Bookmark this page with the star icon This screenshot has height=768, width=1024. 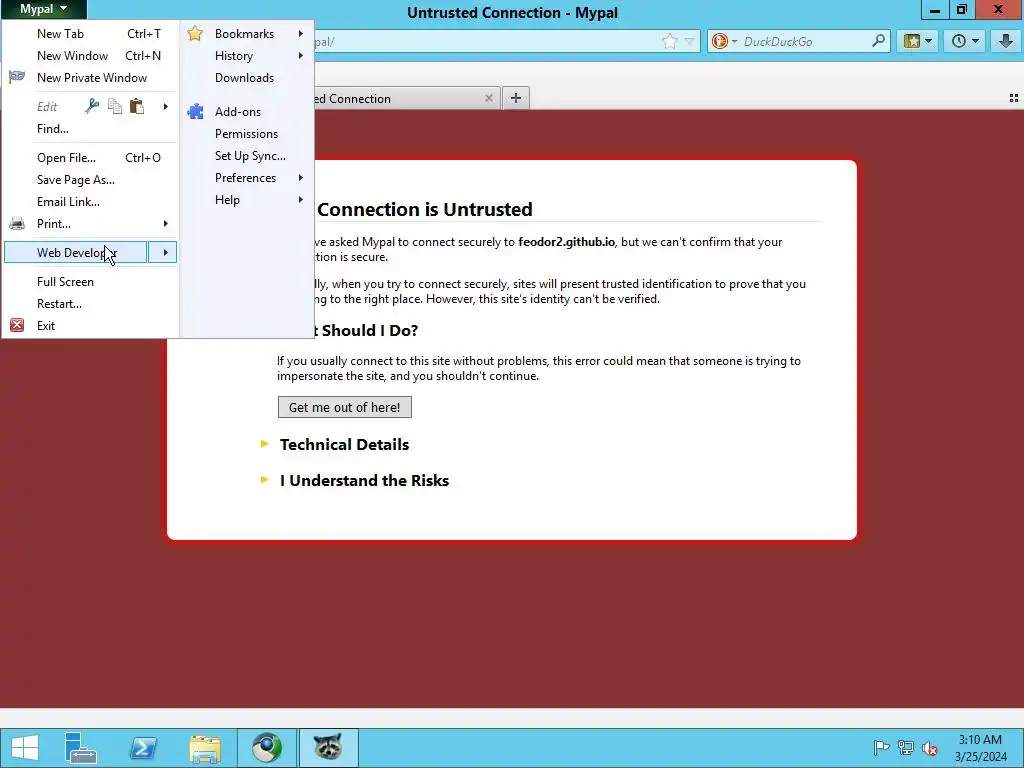670,41
